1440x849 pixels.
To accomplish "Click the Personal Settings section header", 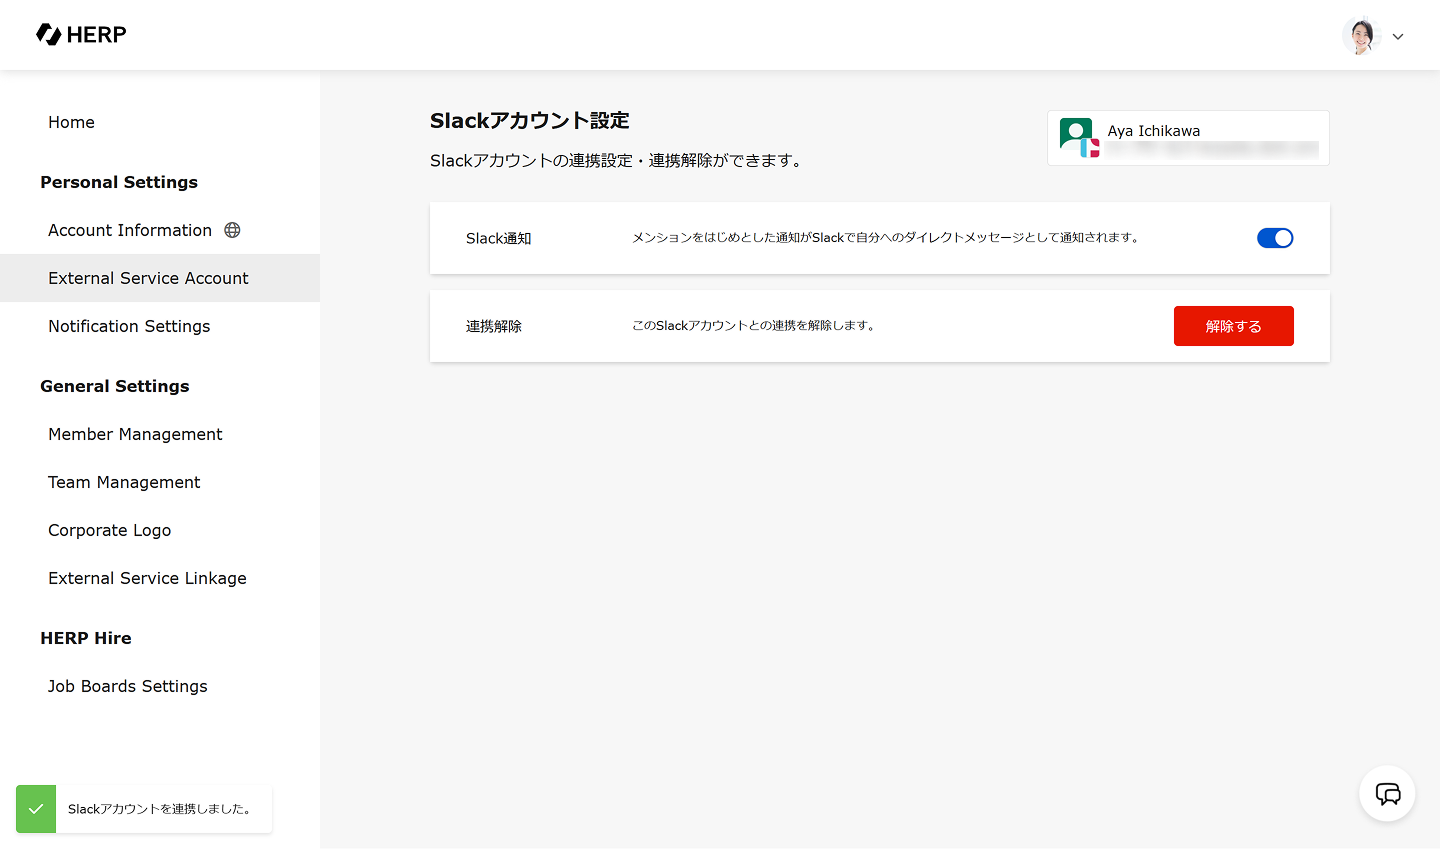I will click(119, 182).
